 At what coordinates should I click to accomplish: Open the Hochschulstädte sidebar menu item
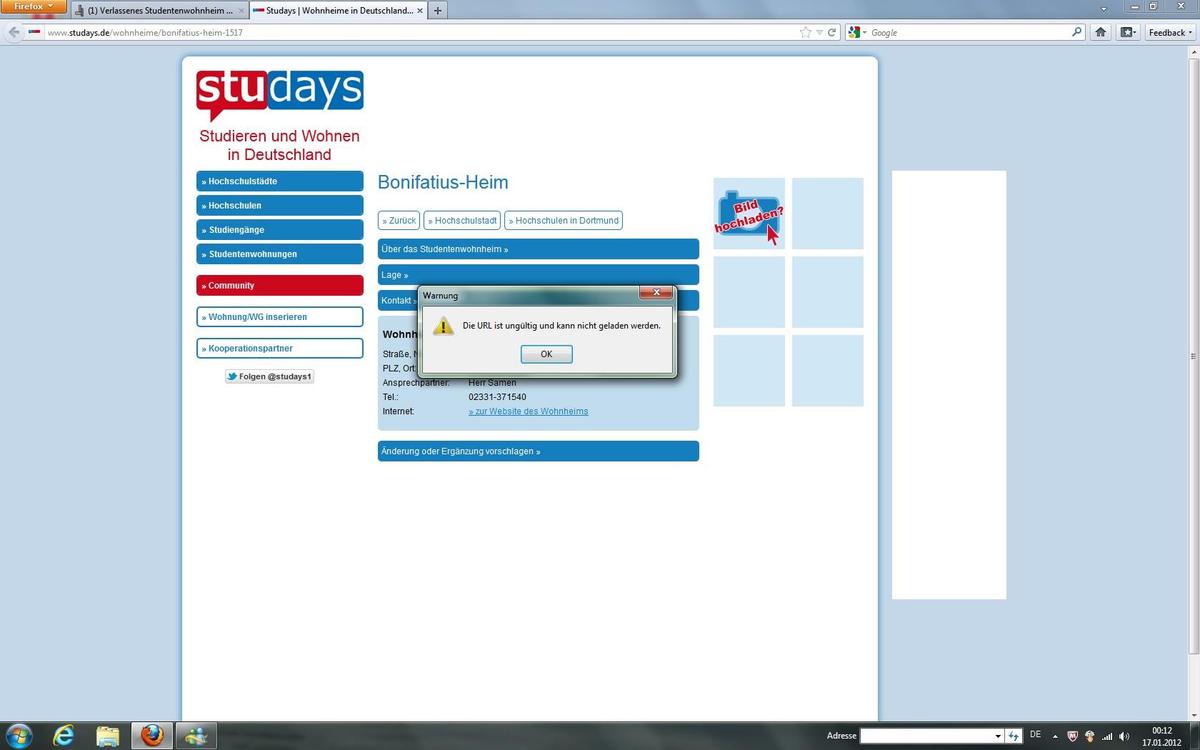pyautogui.click(x=279, y=181)
